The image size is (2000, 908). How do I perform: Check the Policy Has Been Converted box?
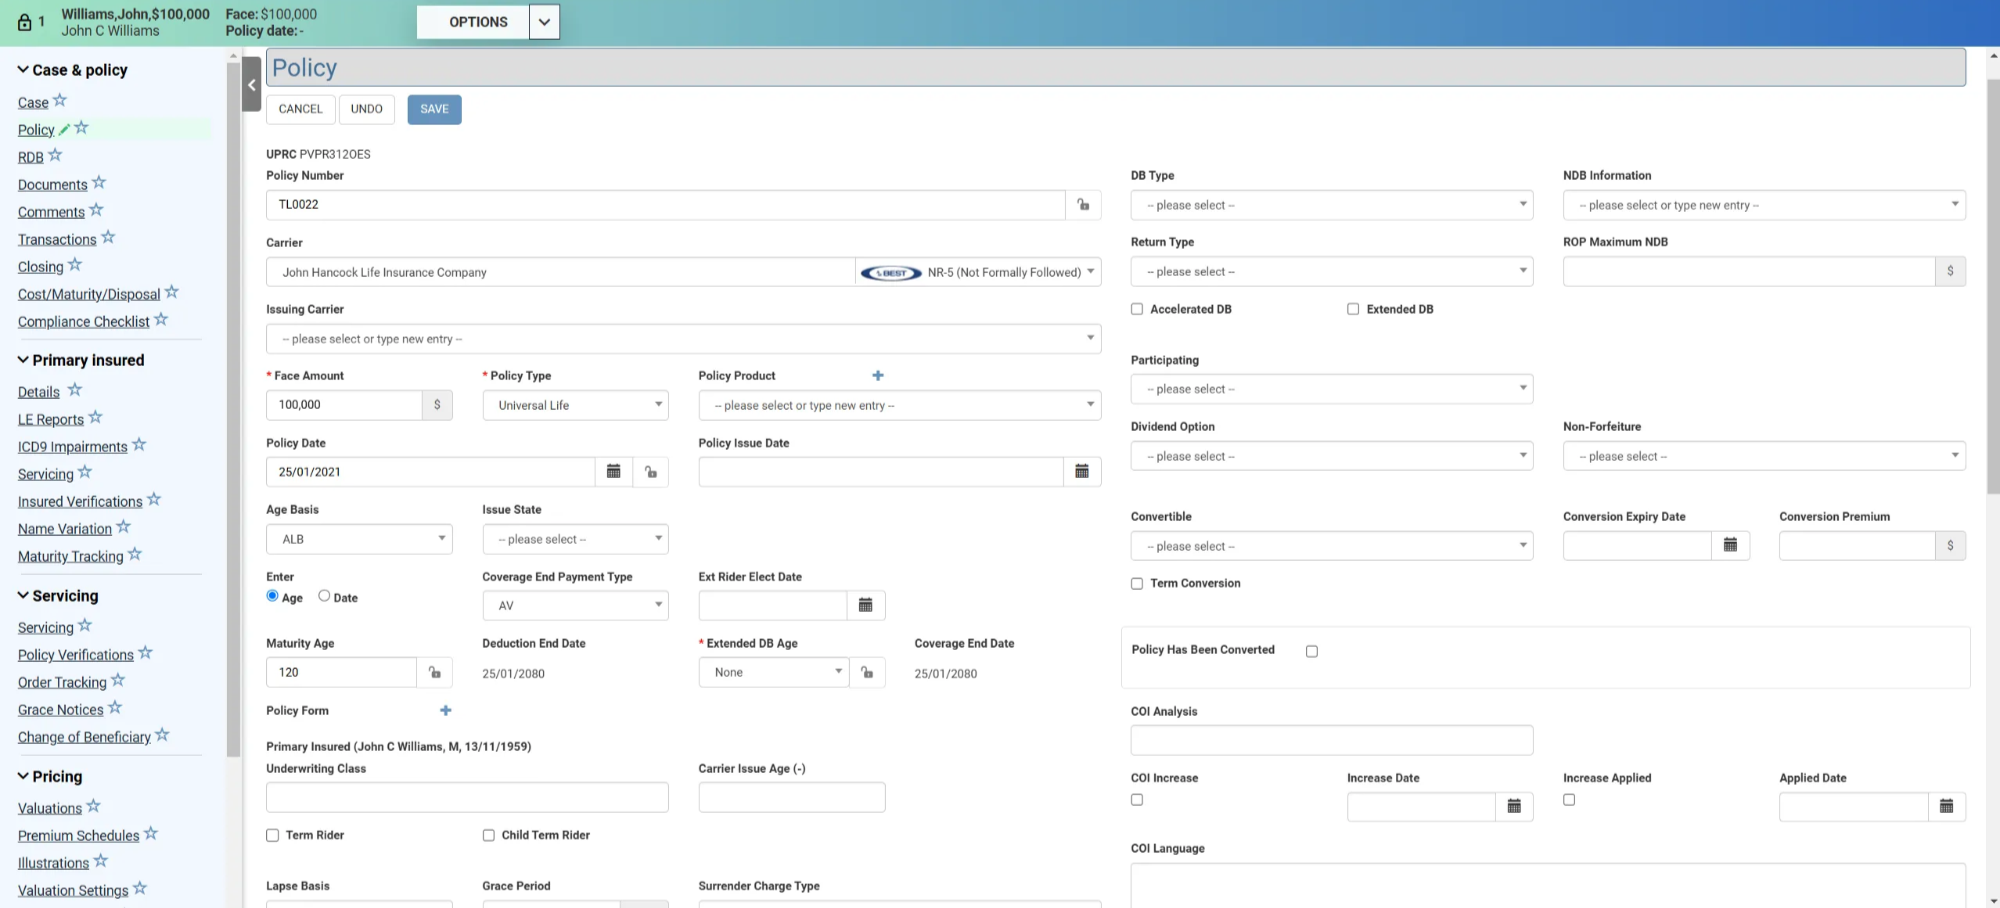pos(1312,651)
